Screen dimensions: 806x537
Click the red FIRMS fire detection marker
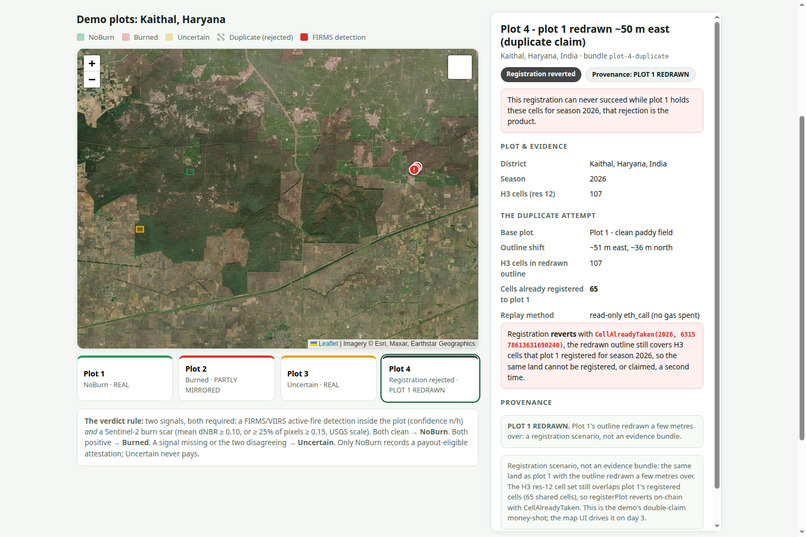point(414,169)
